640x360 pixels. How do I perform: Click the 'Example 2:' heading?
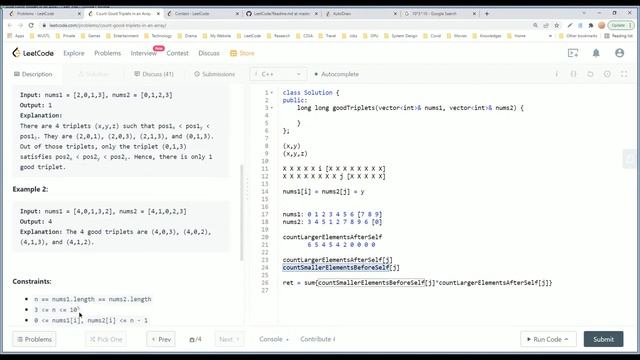point(30,189)
